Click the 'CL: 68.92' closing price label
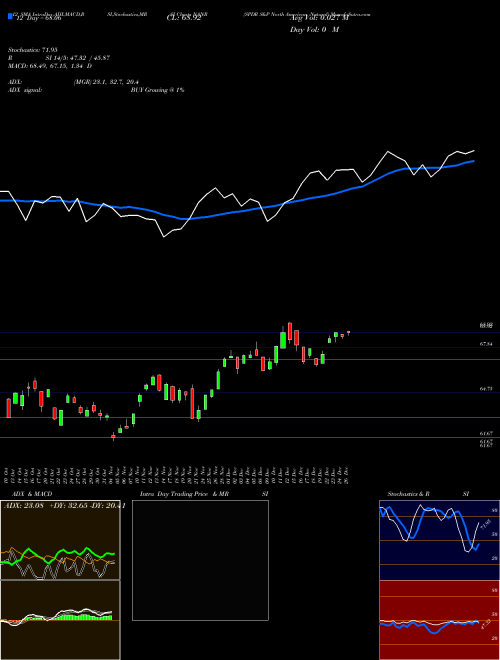The width and height of the screenshot is (500, 660). point(184,19)
